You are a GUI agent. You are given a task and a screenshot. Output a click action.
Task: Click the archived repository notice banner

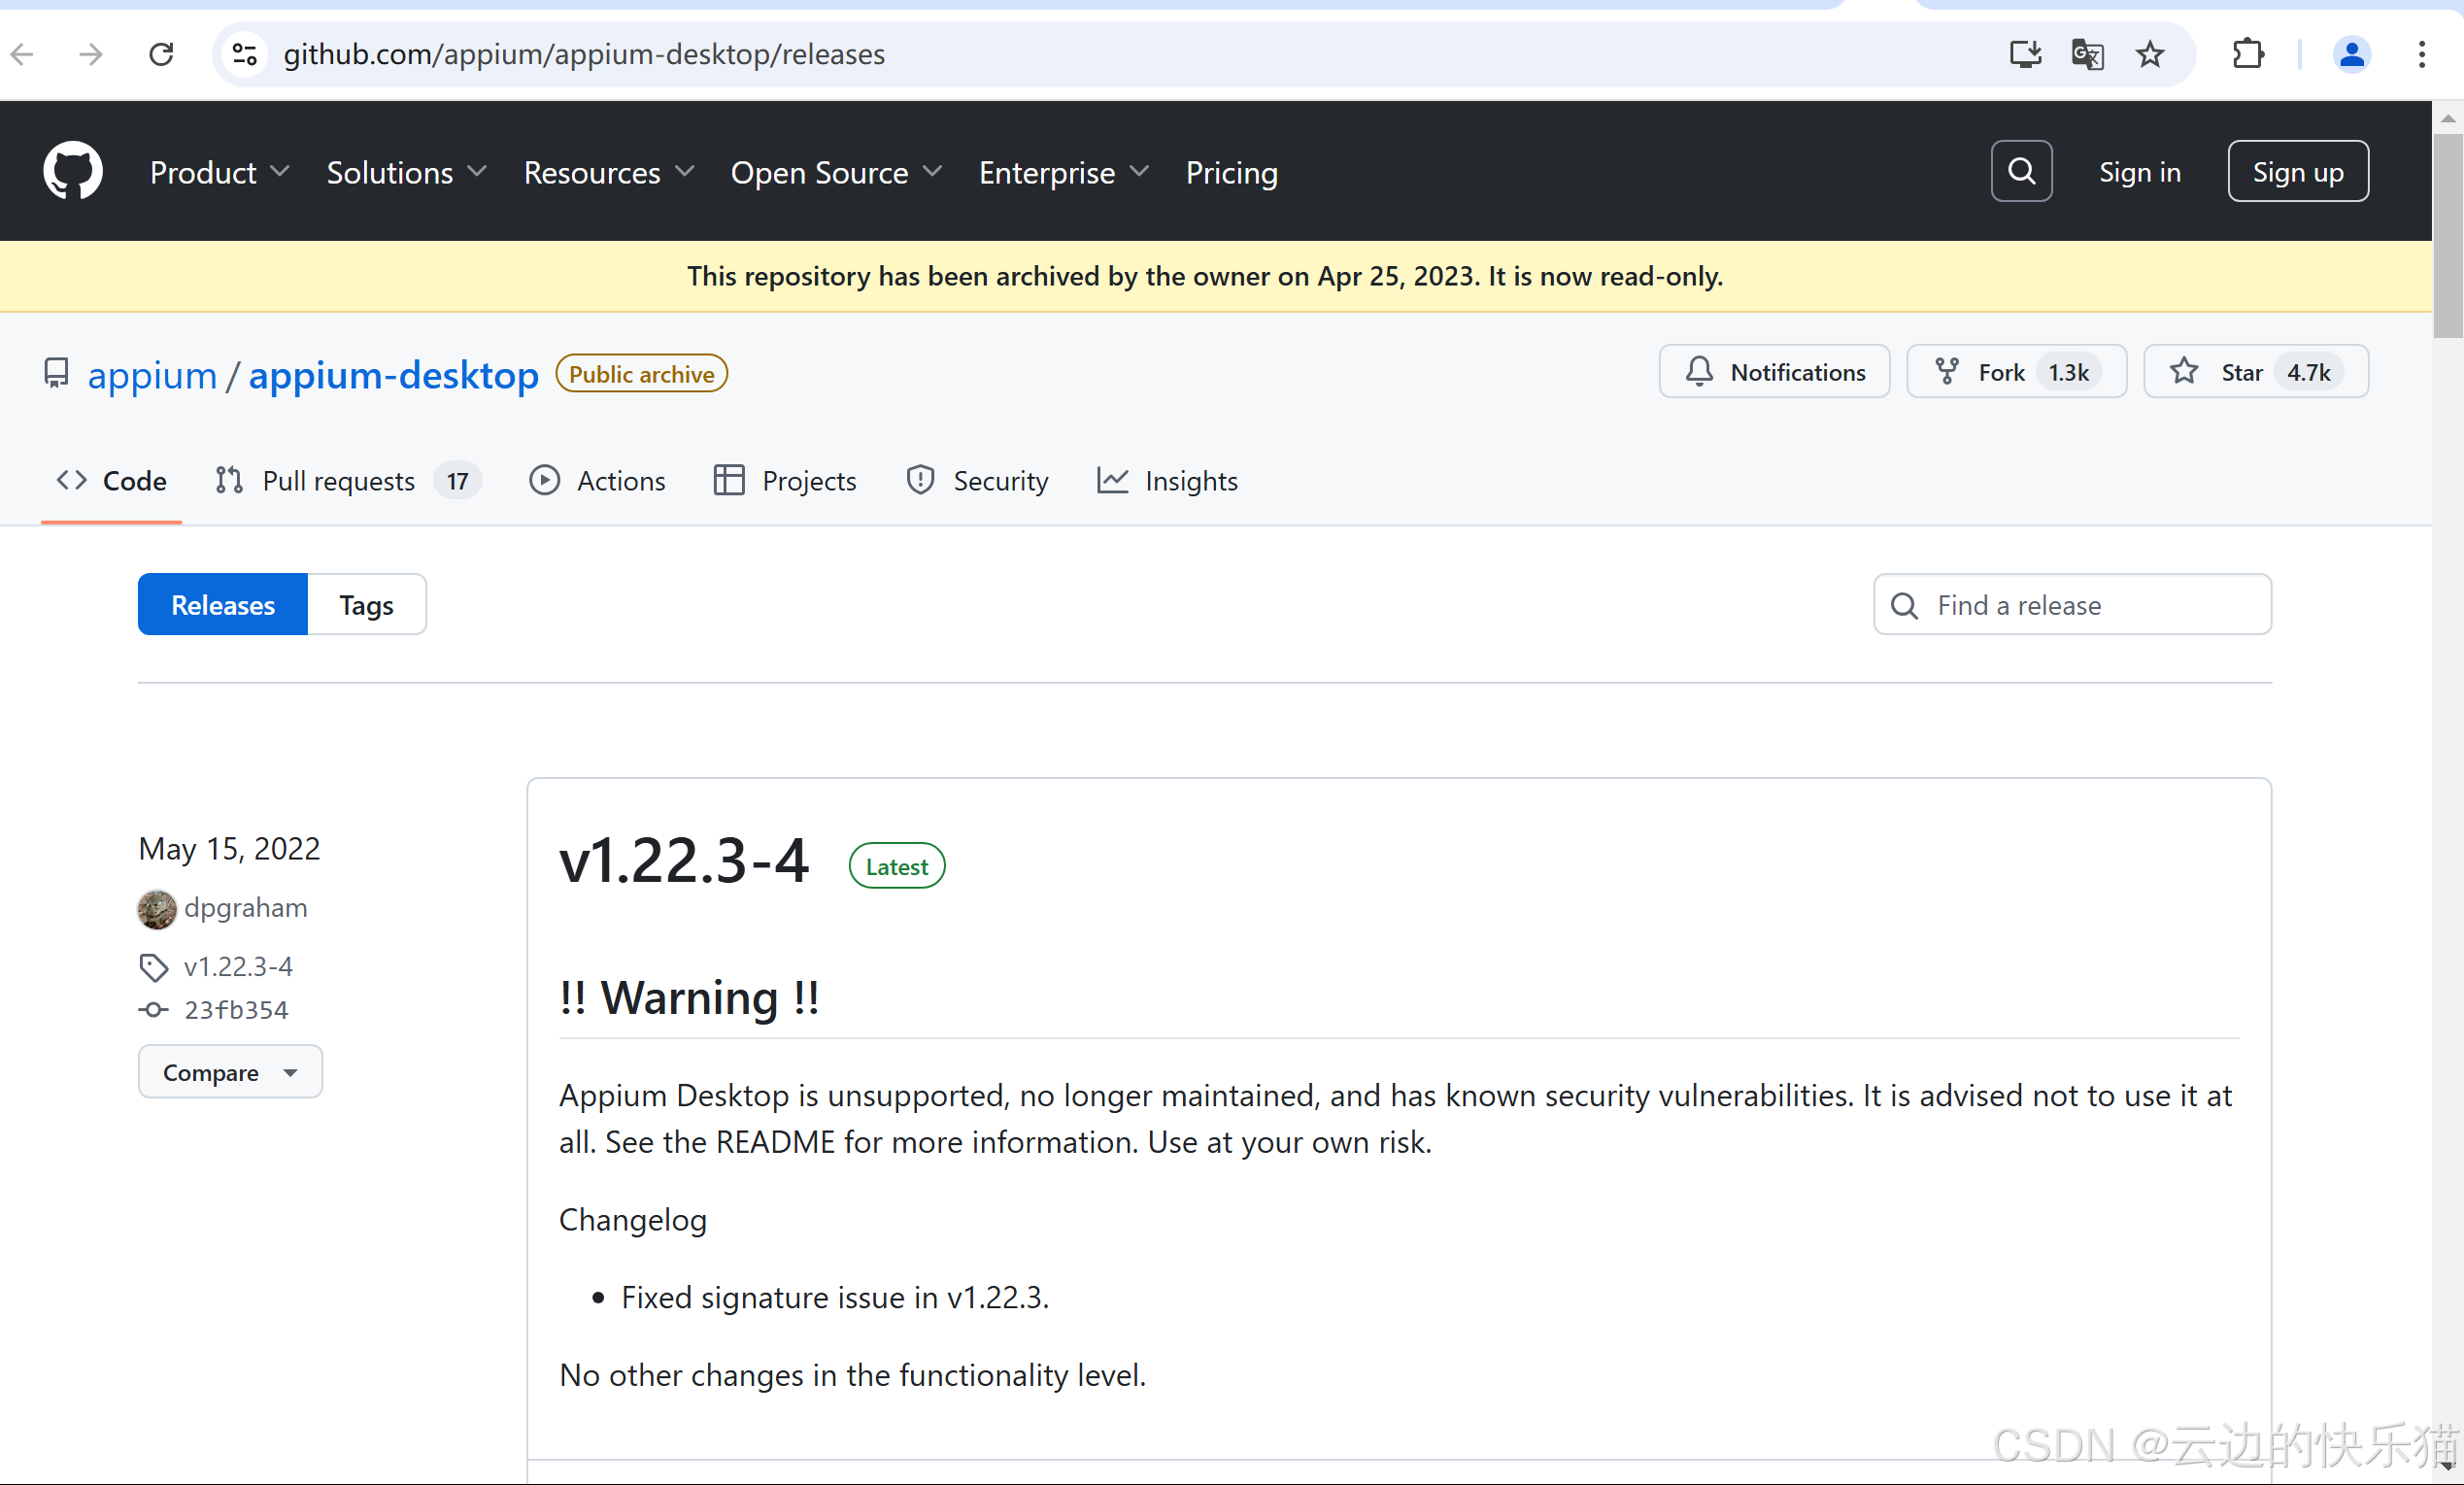tap(1216, 276)
